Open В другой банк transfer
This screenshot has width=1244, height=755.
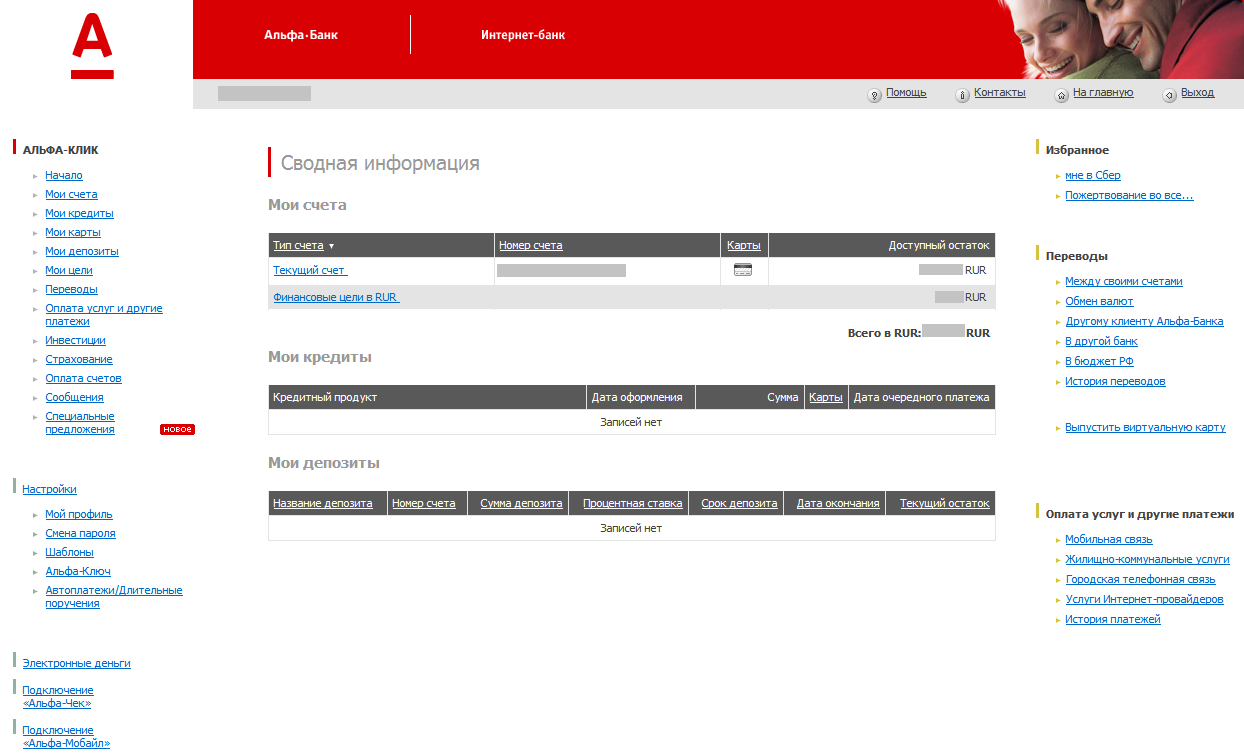[1101, 341]
